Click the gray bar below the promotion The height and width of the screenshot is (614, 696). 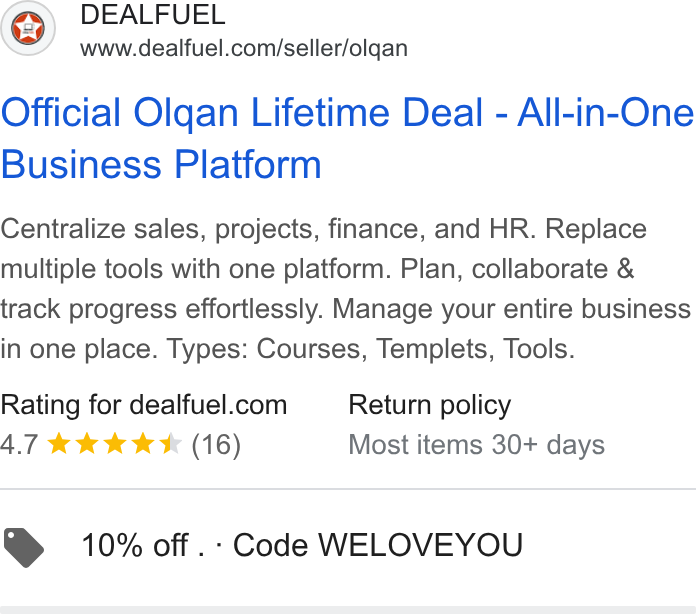click(x=348, y=610)
